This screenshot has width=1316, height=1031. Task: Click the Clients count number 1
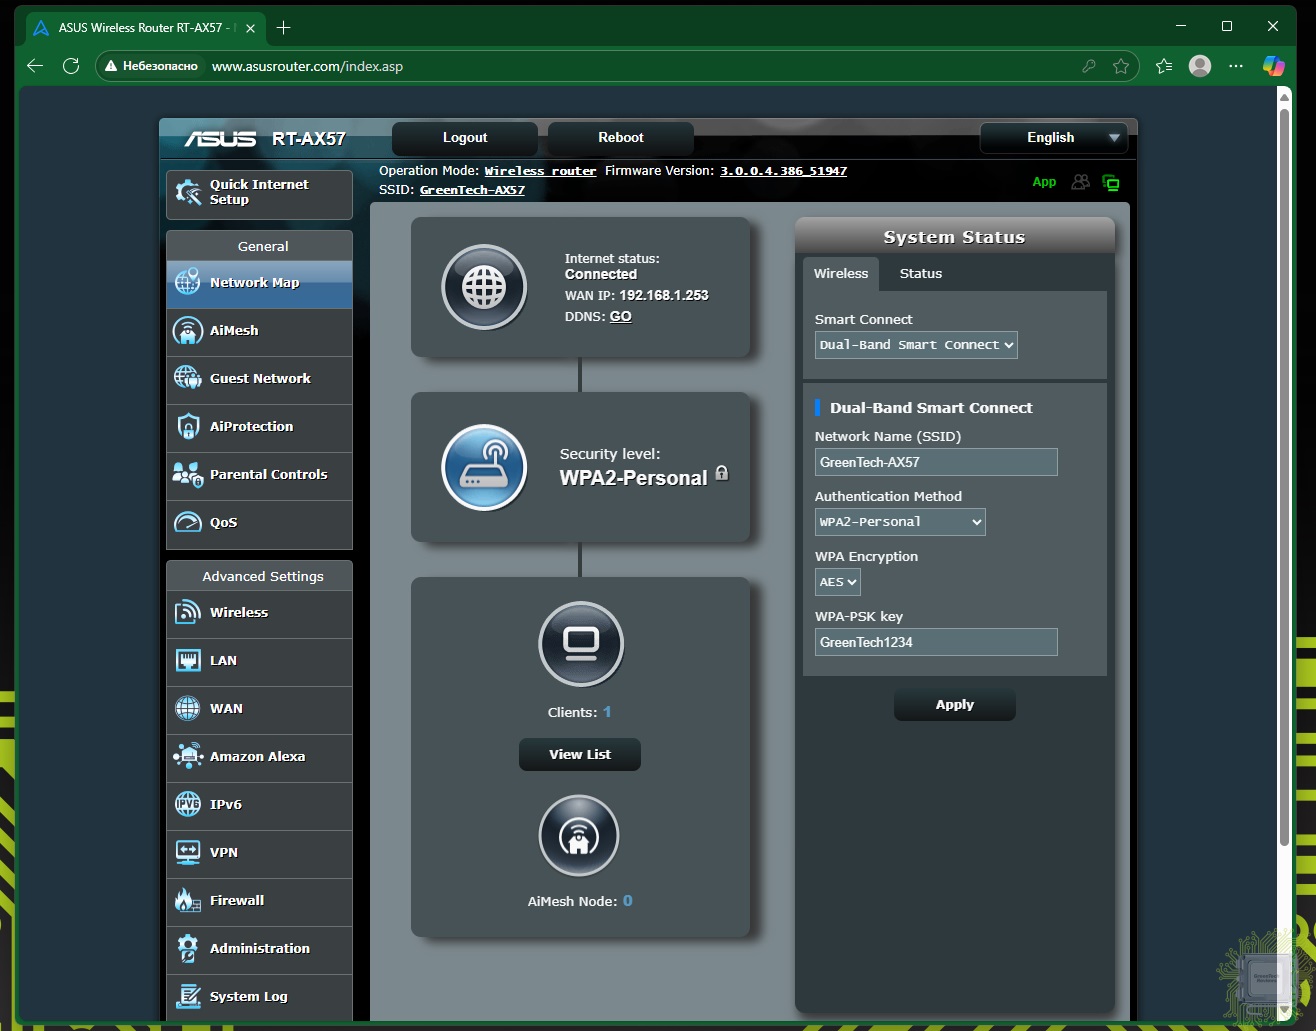click(607, 712)
